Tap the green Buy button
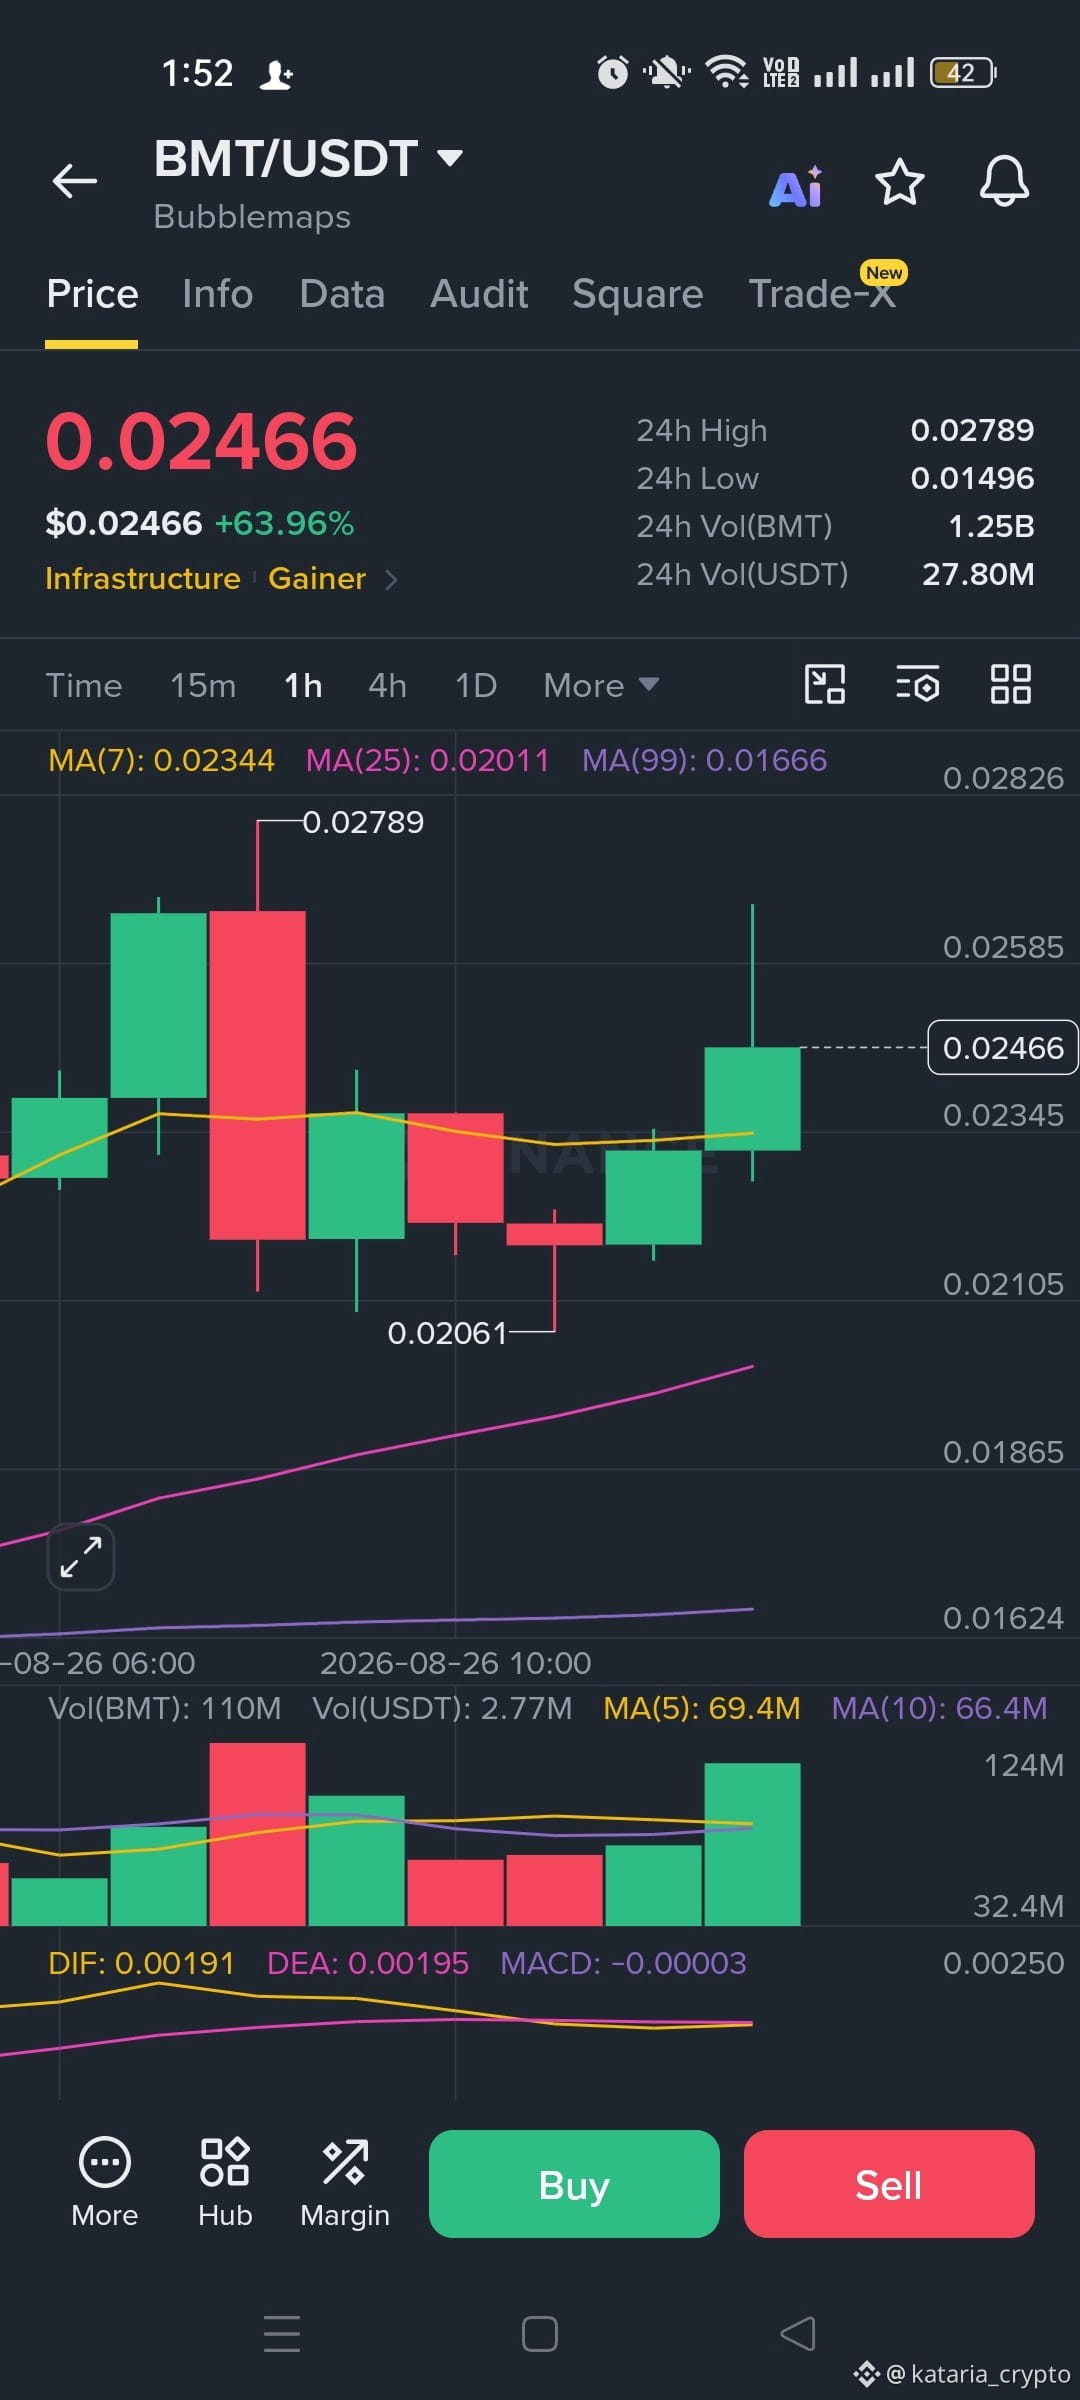The image size is (1080, 2400). coord(574,2184)
